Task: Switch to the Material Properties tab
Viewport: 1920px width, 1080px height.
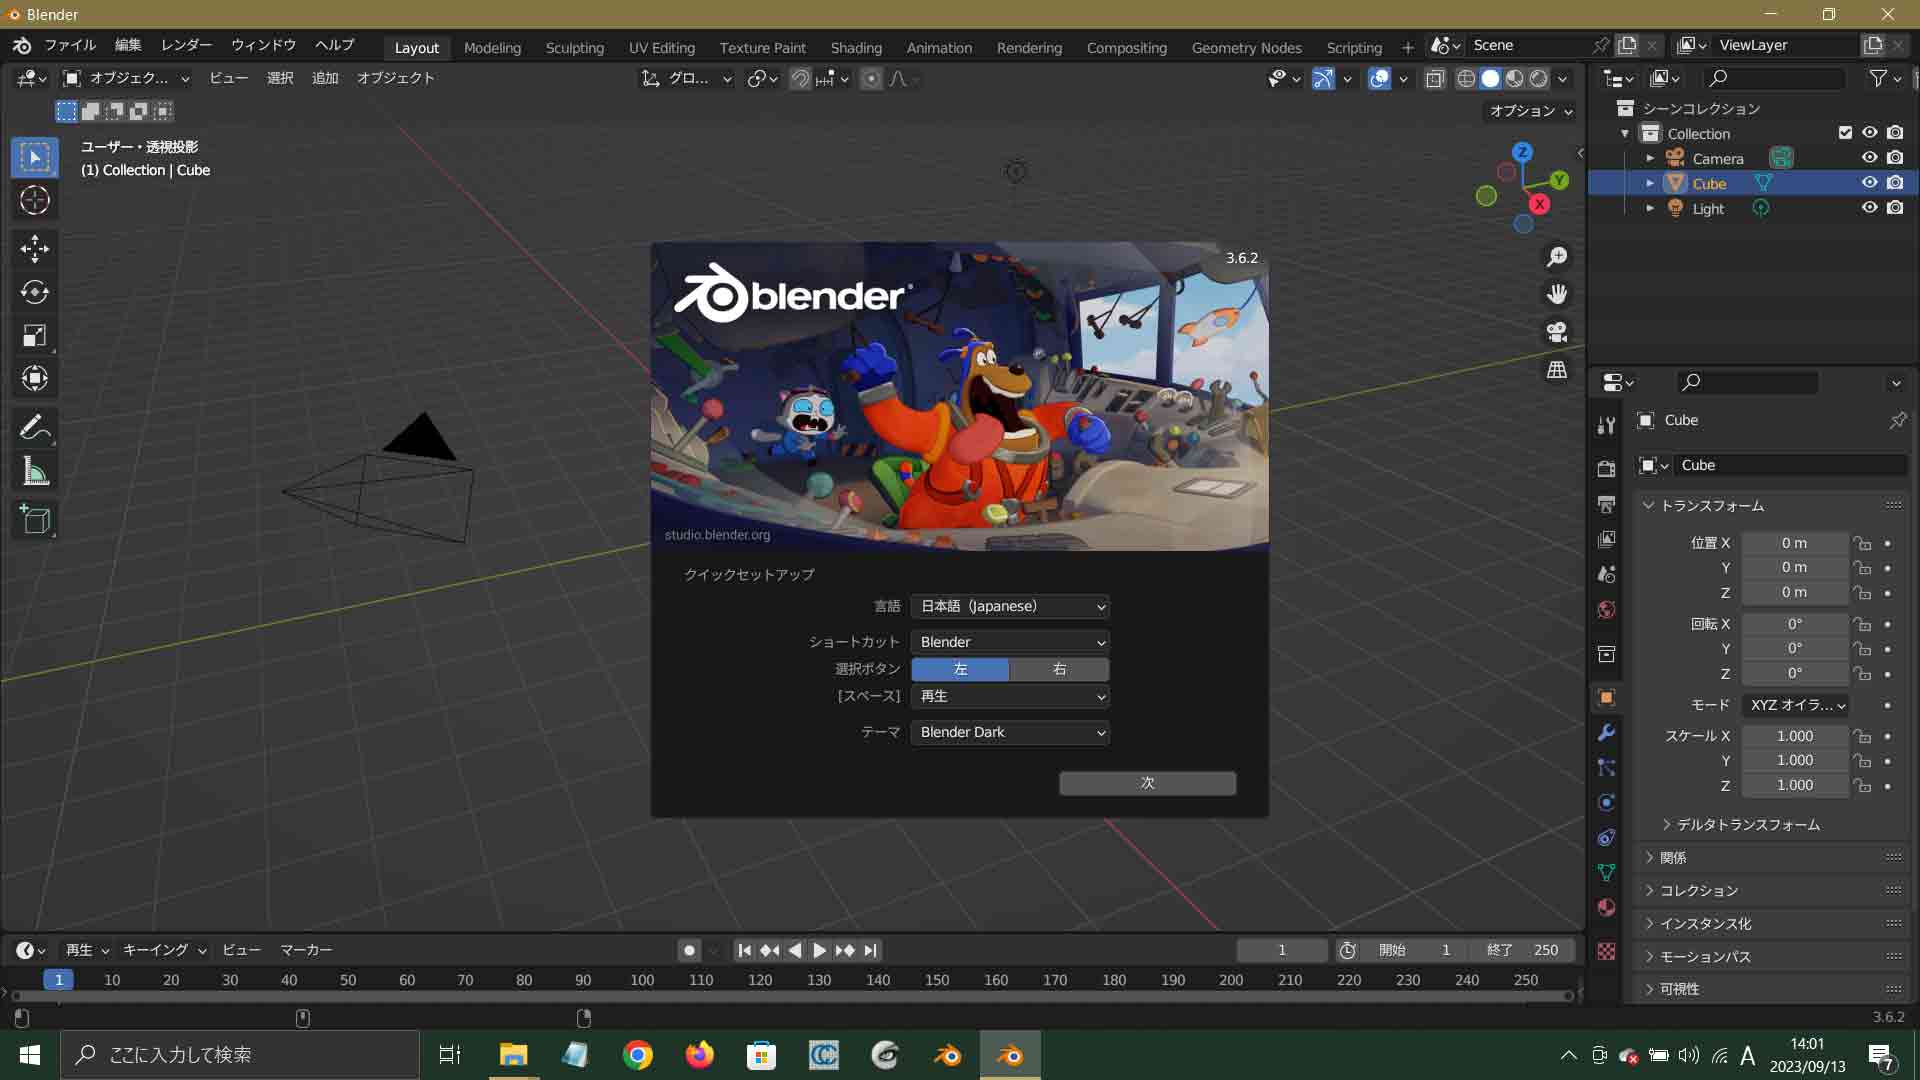Action: pyautogui.click(x=1606, y=908)
